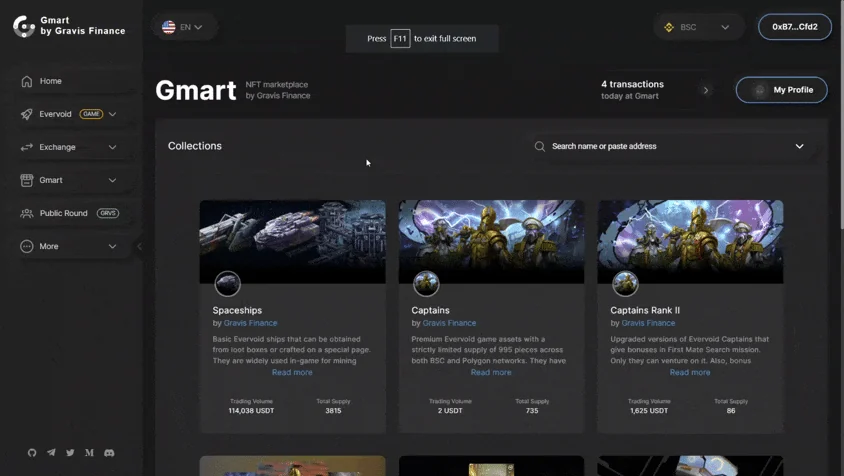Click Read more under Captains description
The width and height of the screenshot is (844, 476).
pos(491,372)
